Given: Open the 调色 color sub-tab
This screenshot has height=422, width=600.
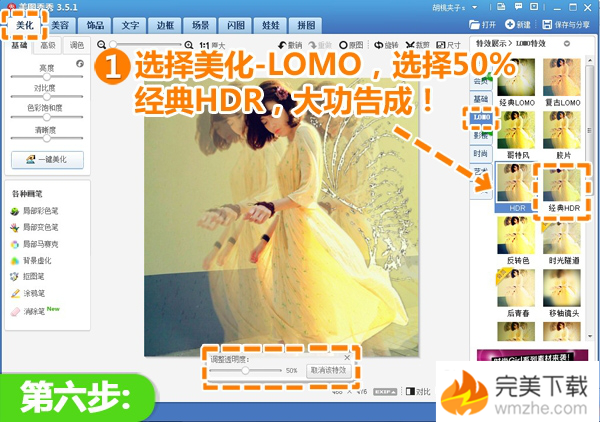Looking at the screenshot, I should [77, 45].
